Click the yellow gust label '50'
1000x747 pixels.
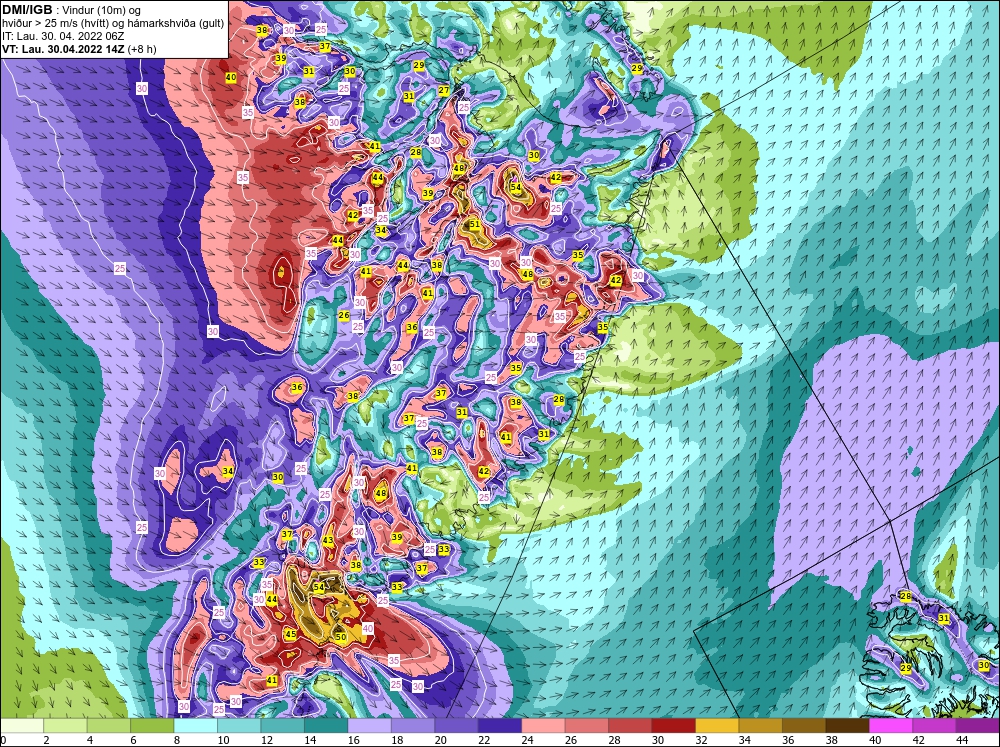(341, 637)
